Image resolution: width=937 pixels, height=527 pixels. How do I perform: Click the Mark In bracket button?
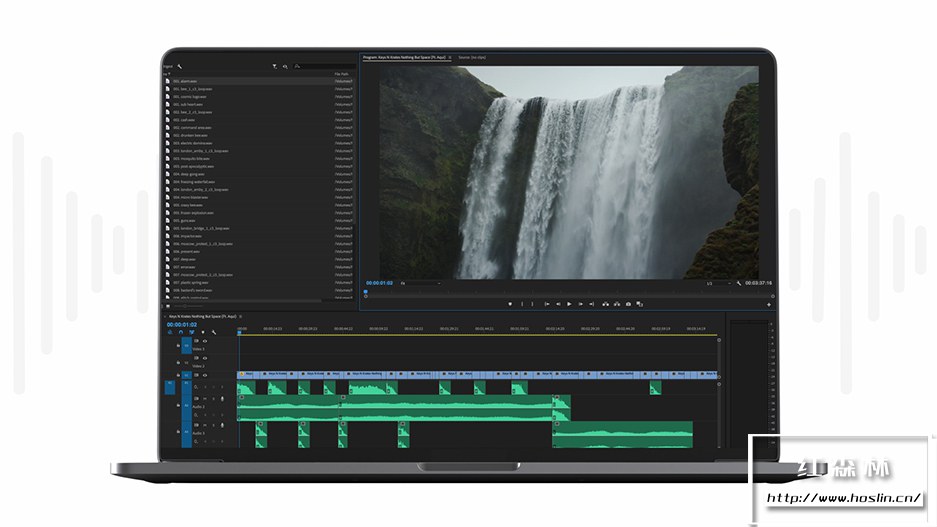(522, 304)
